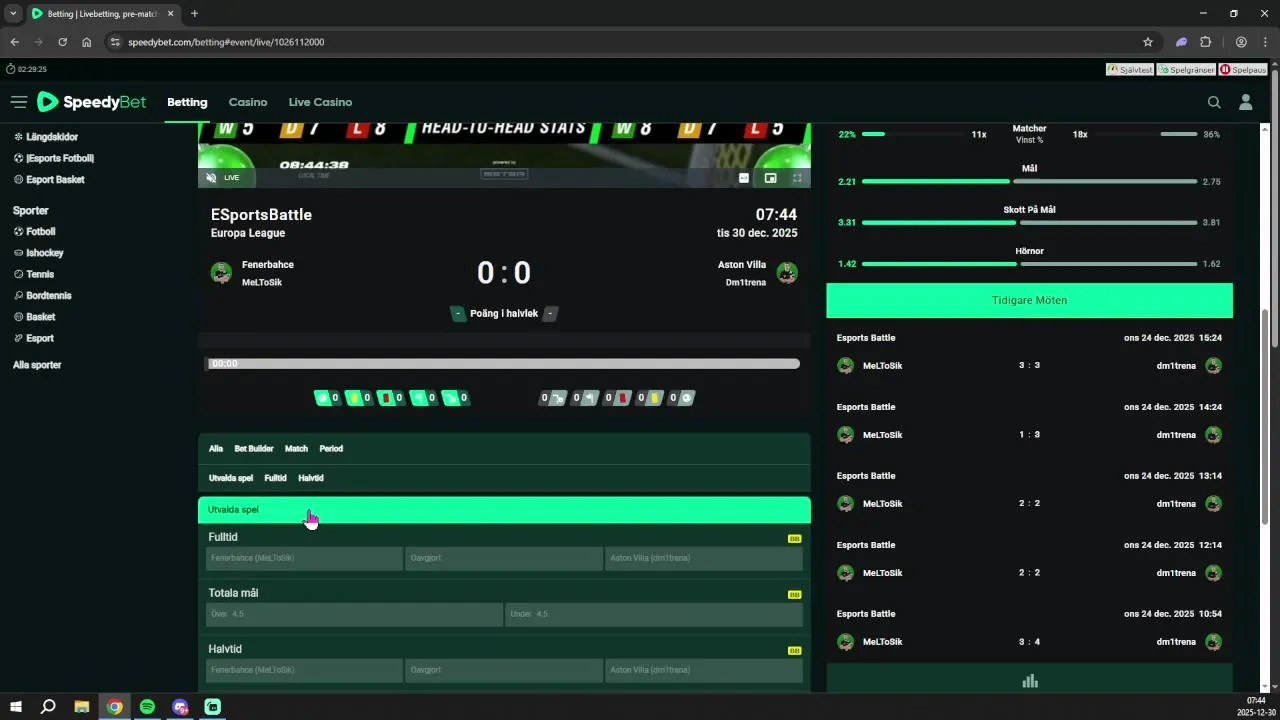Viewport: 1280px width, 720px height.
Task: Select the Bet Builder market filter
Action: 254,449
